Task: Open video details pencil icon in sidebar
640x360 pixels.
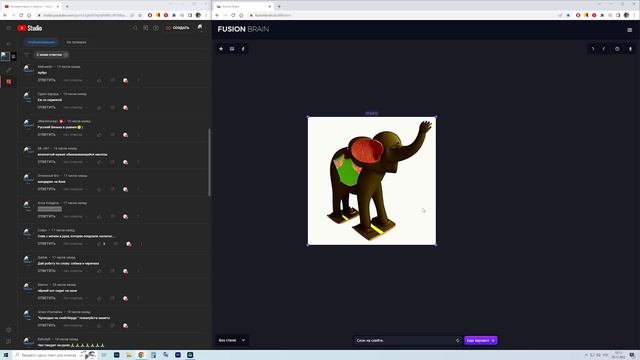Action: pos(9,70)
